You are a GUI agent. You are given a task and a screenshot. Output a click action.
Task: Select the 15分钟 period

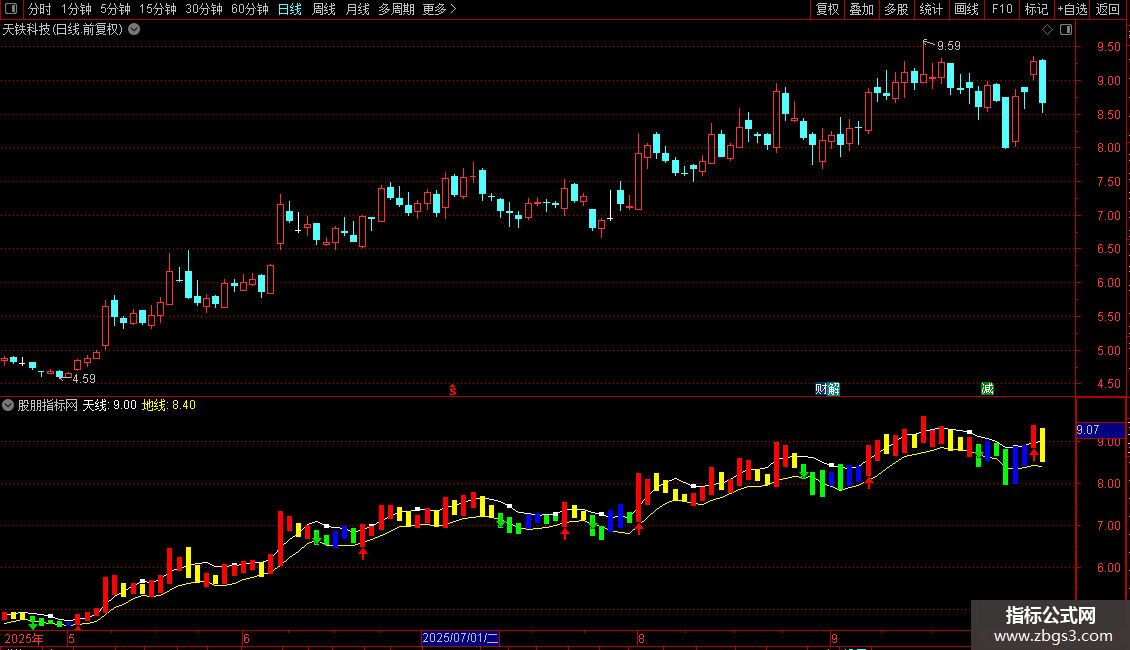(x=157, y=9)
